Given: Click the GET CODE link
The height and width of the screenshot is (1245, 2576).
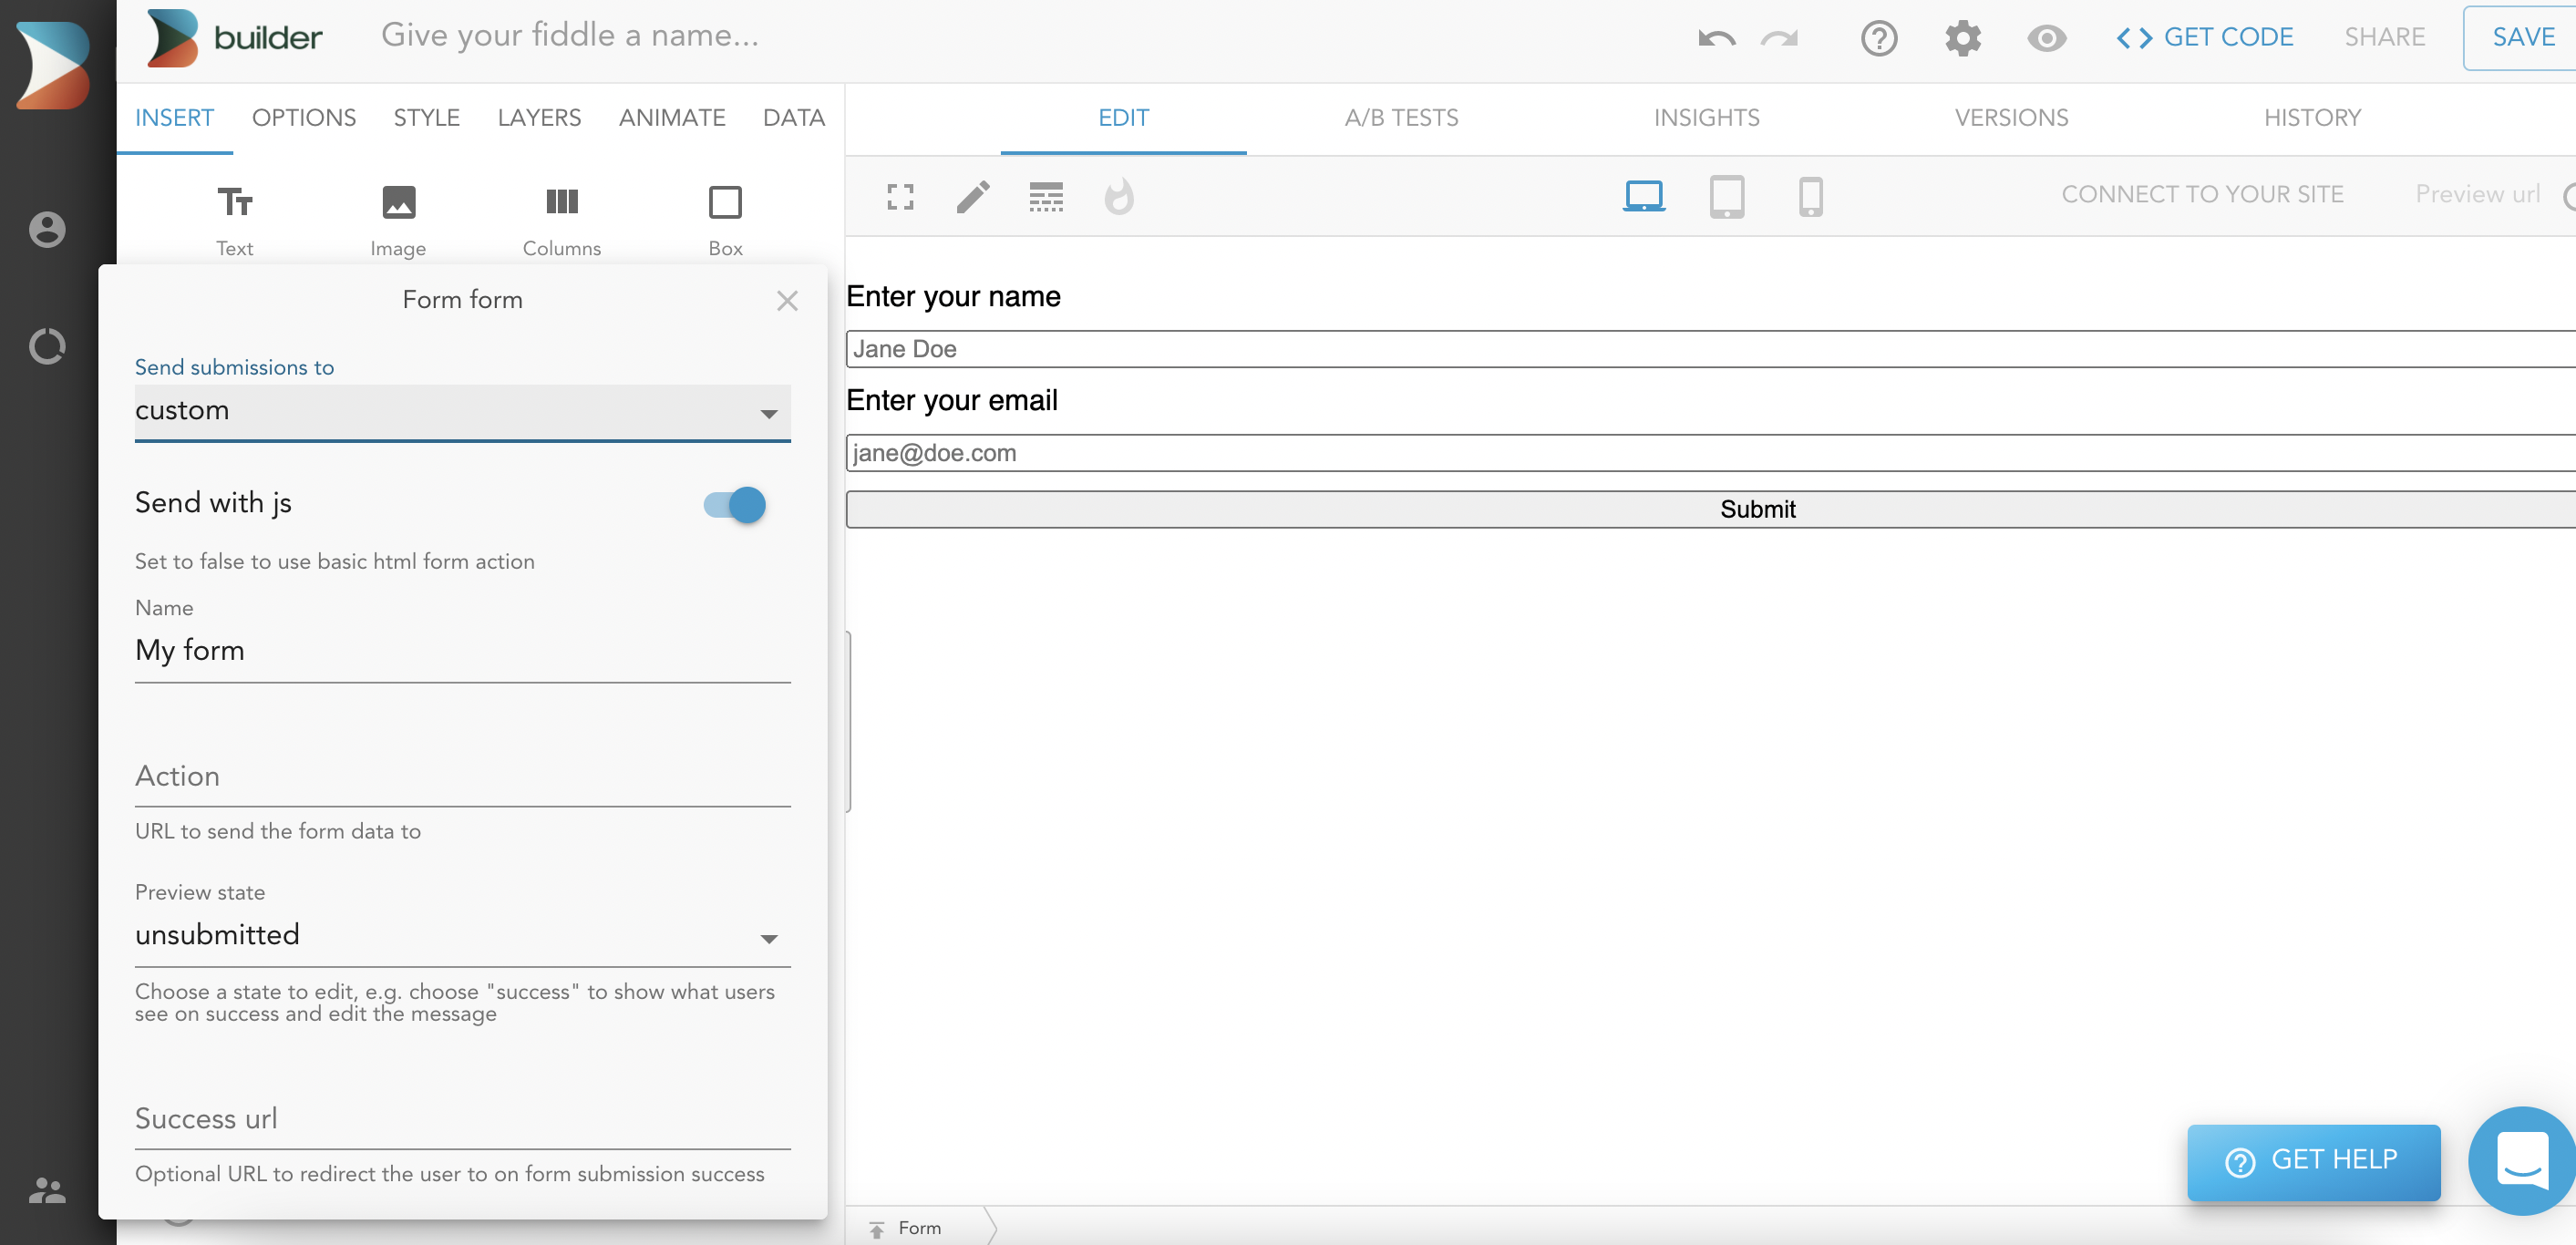Looking at the screenshot, I should tap(2205, 38).
